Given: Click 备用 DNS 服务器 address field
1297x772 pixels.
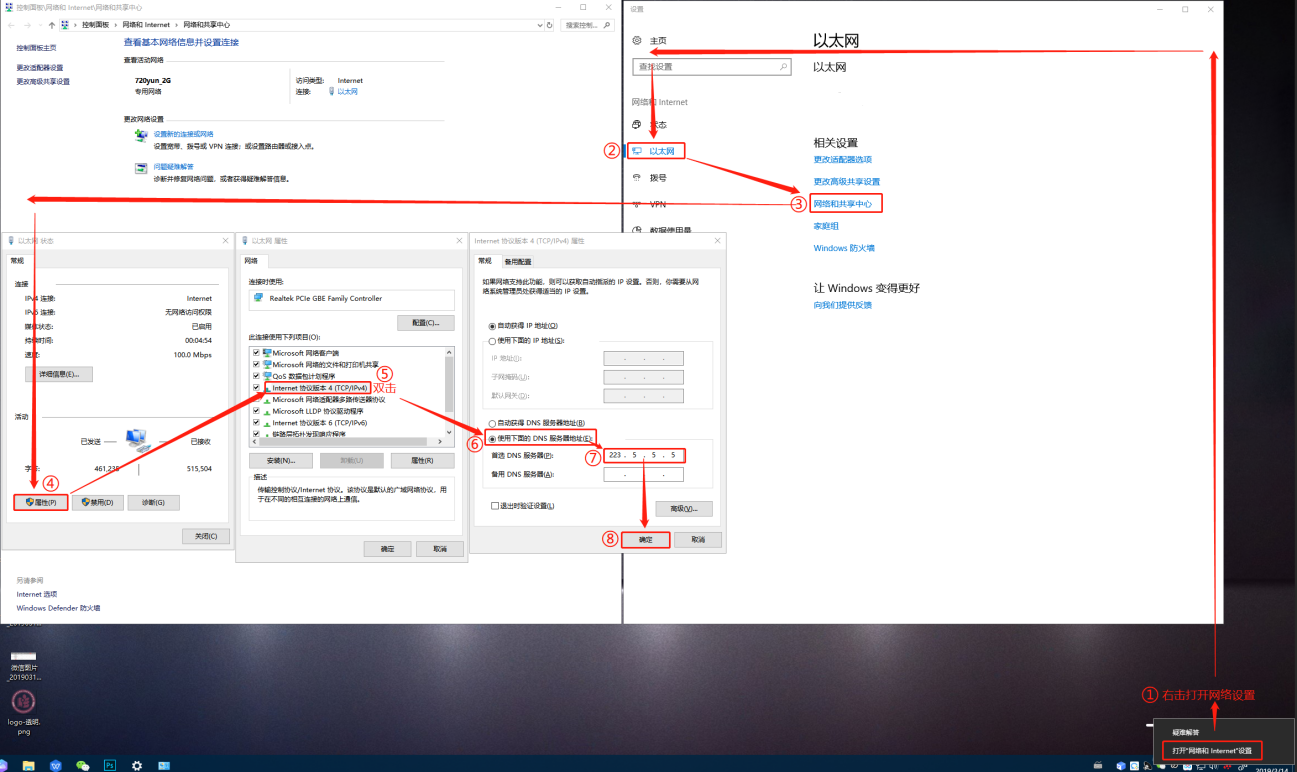Looking at the screenshot, I should 644,475.
